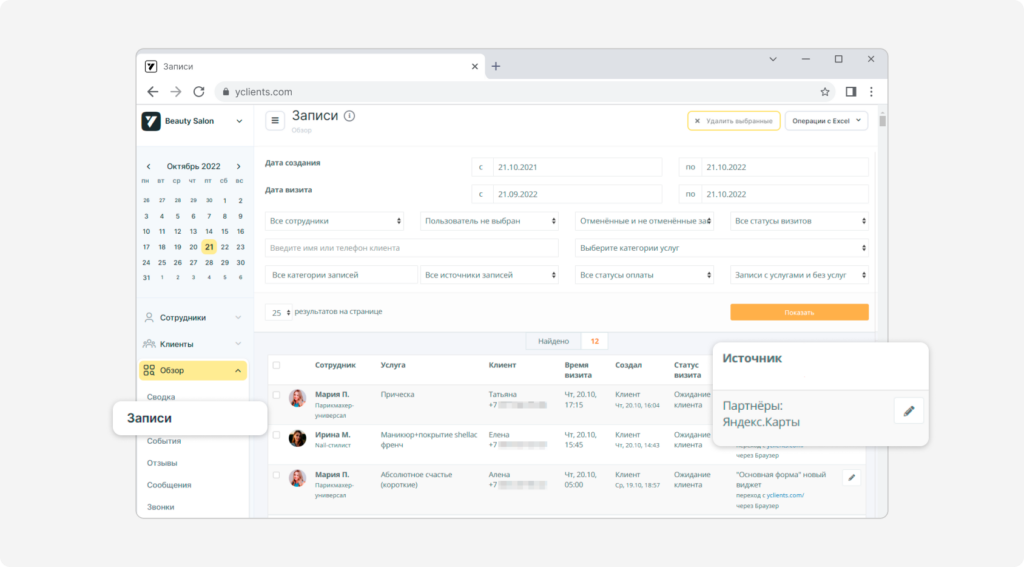Open the Все сотрудники dropdown
This screenshot has height=567, width=1024.
334,221
